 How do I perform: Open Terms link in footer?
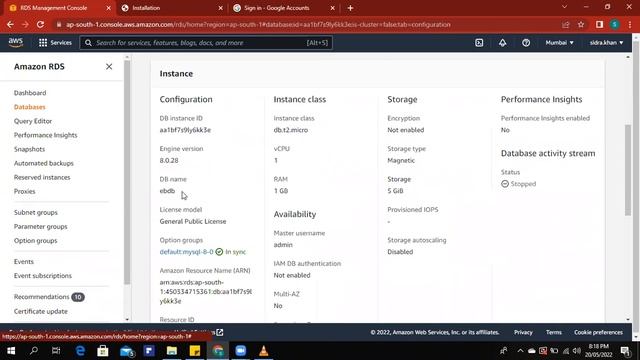click(553, 332)
